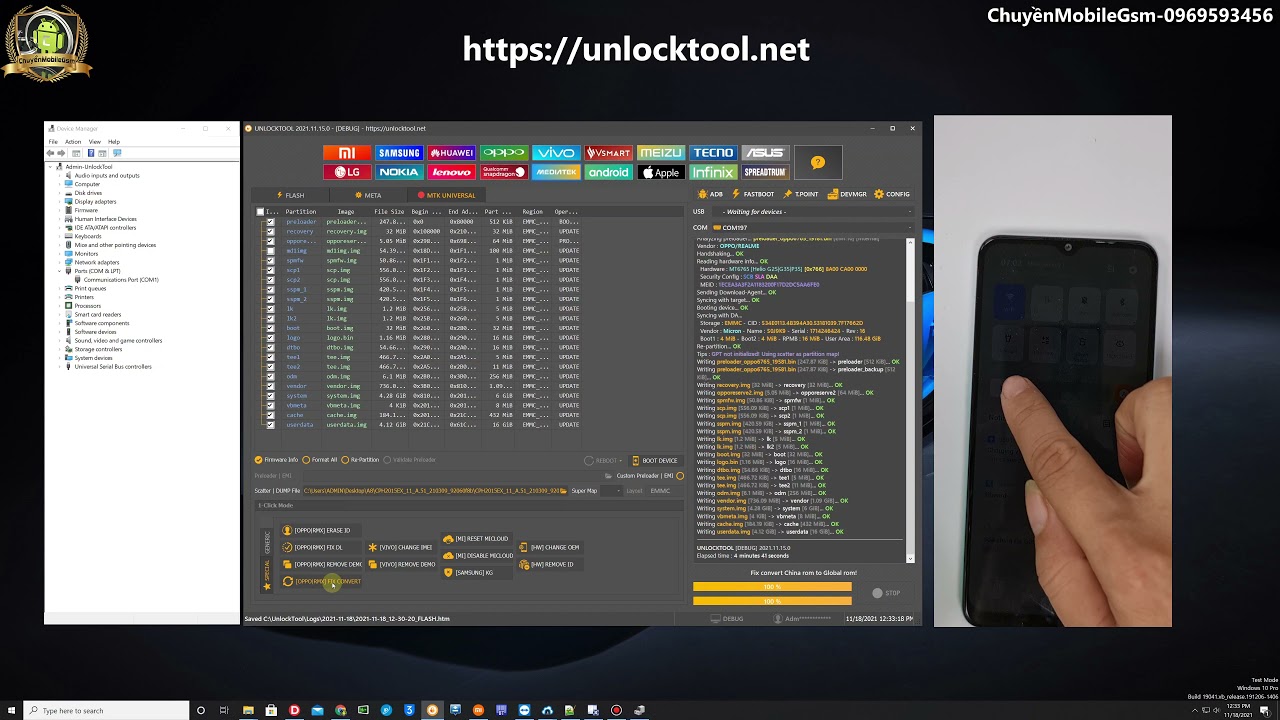Click the [MI] RESET MICLOUD button
Image resolution: width=1280 pixels, height=720 pixels.
(476, 539)
